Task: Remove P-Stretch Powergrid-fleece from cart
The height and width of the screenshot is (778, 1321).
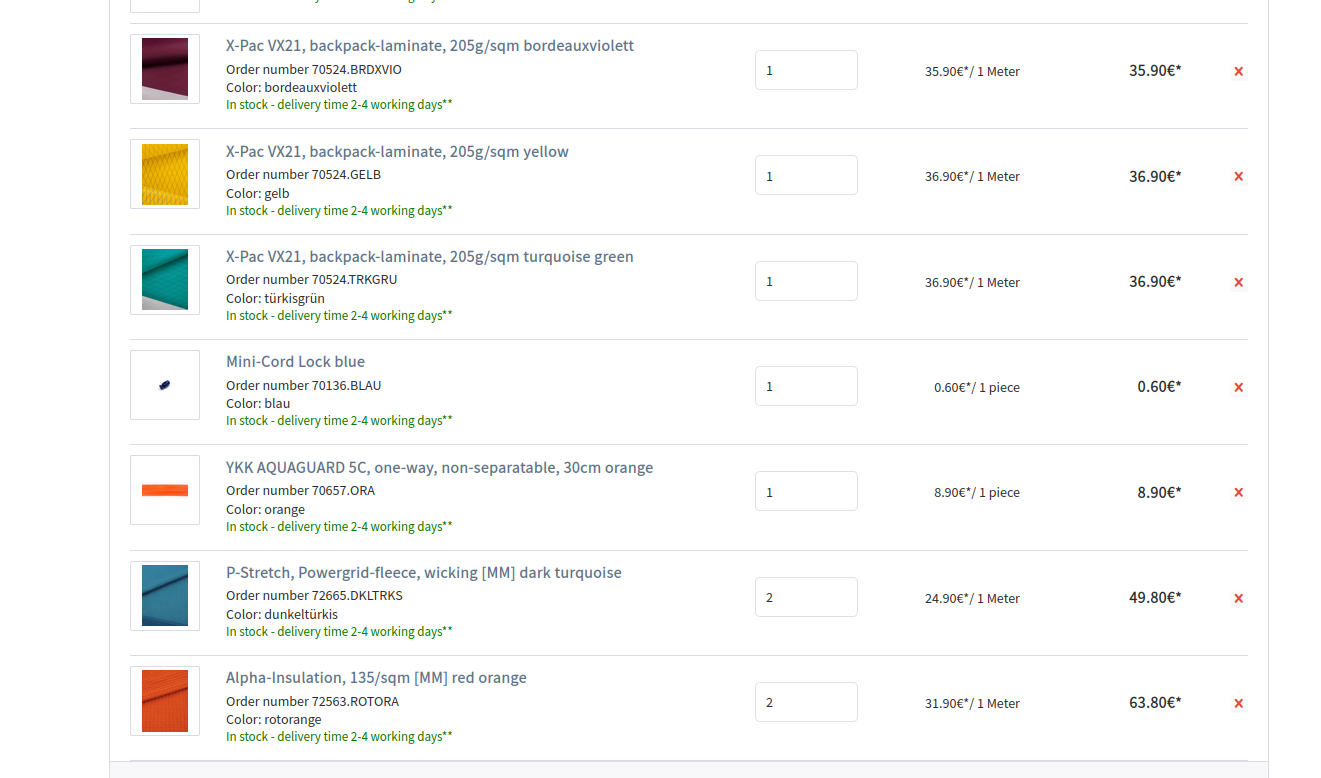Action: (1238, 598)
